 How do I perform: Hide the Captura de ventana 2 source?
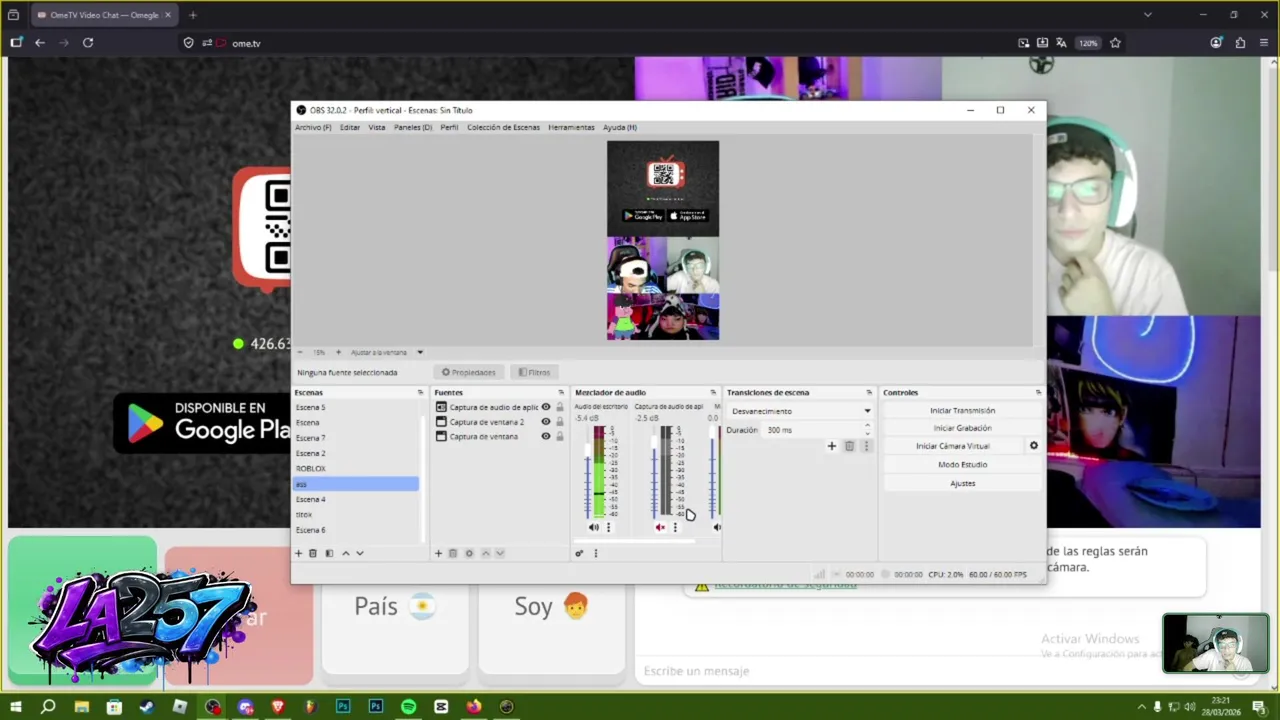pyautogui.click(x=546, y=422)
